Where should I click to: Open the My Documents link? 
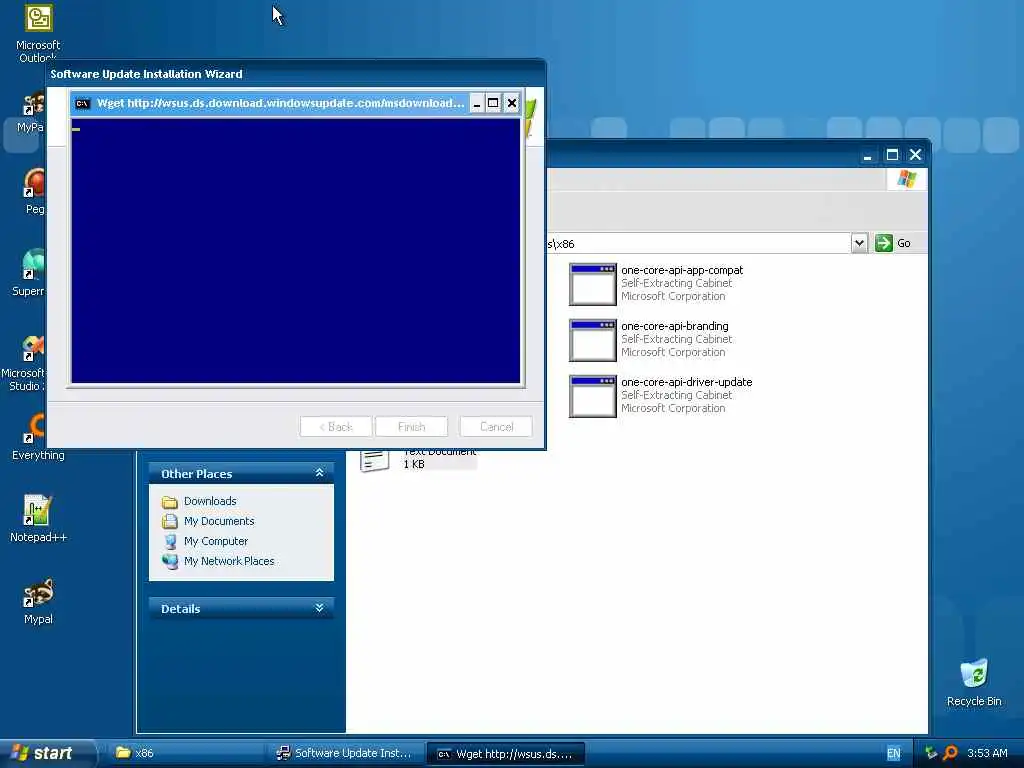(219, 521)
